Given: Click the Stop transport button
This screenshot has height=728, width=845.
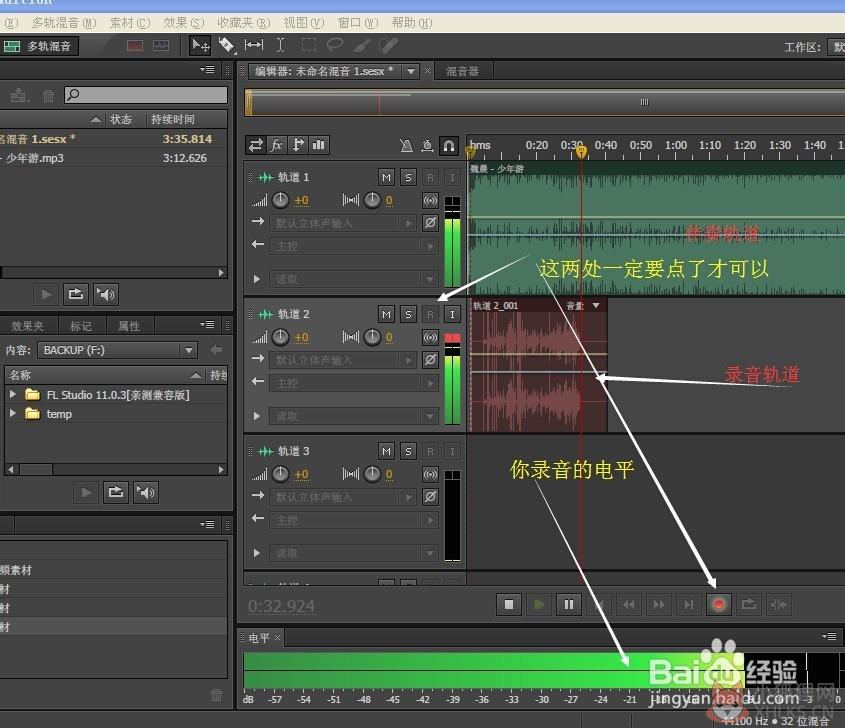Looking at the screenshot, I should click(509, 605).
